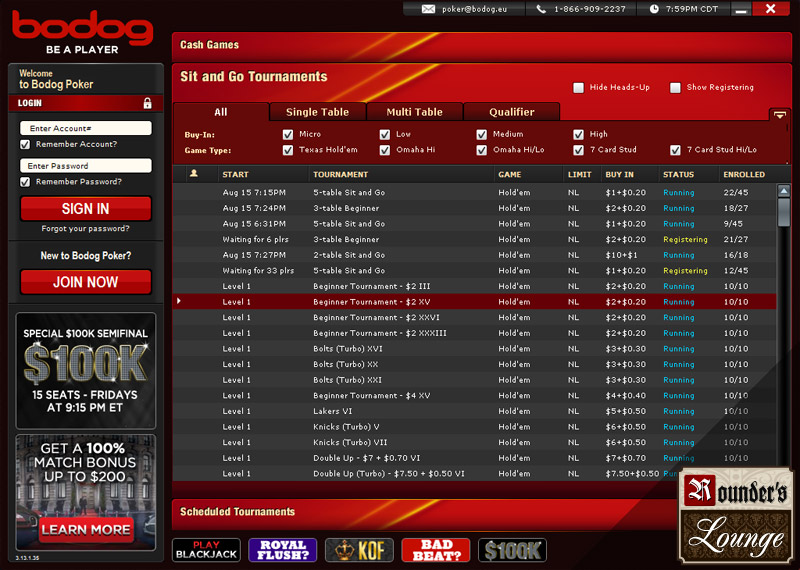Collapse the filter panel with the arrow button
Screen dimensions: 800x570
coord(780,115)
